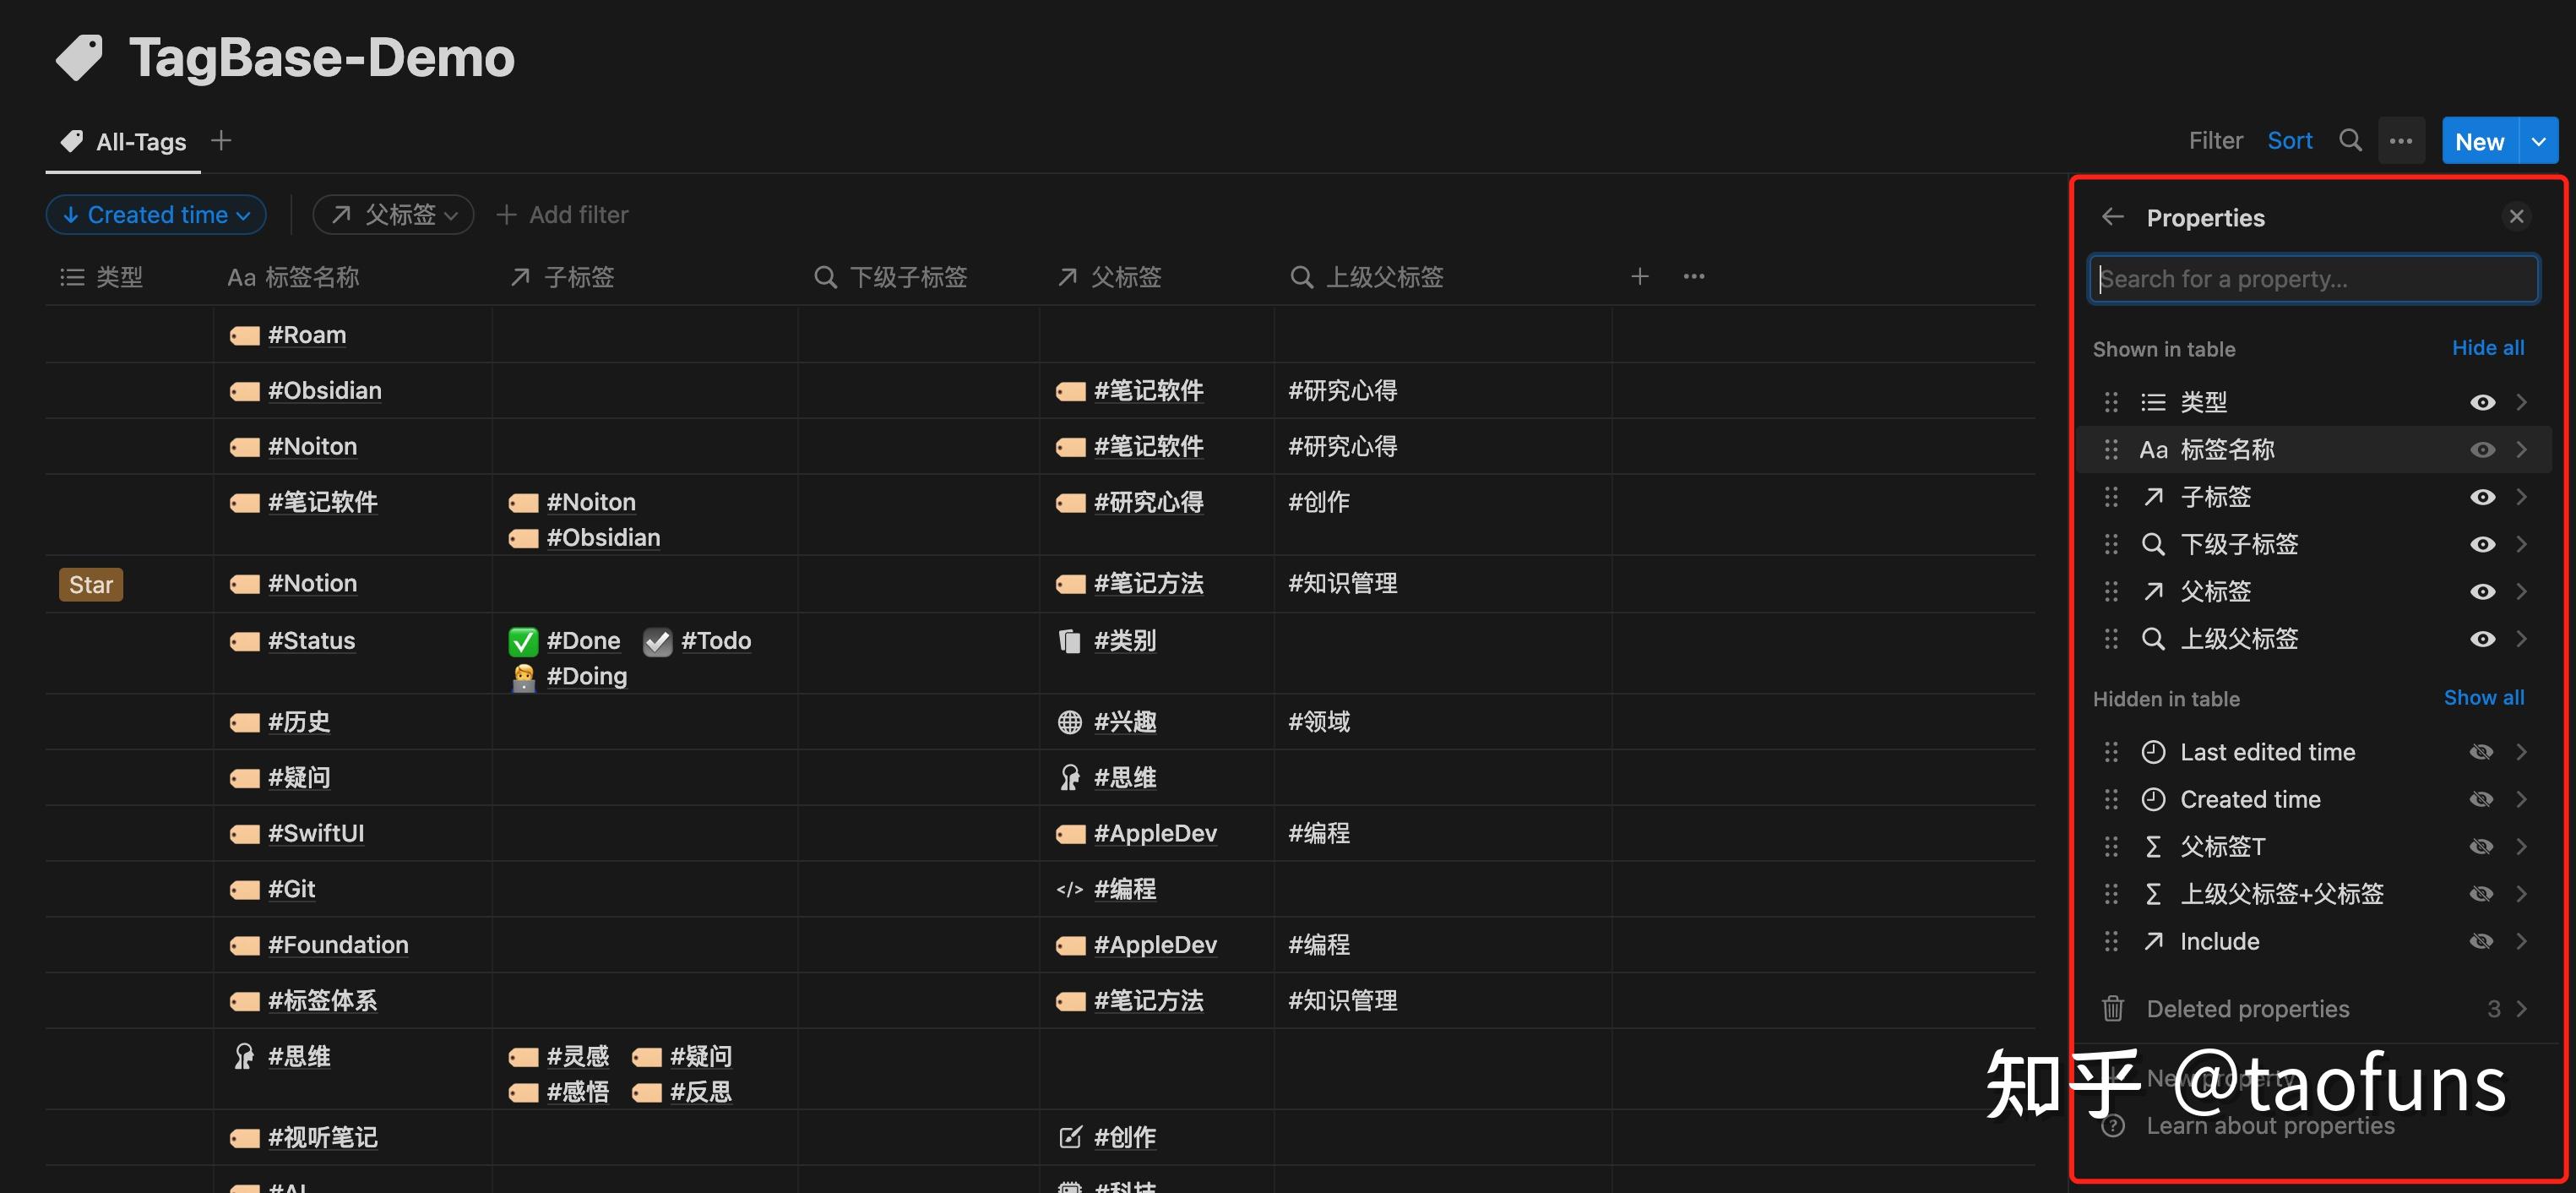Click drag handle next to 类型 property
This screenshot has height=1193, width=2576.
click(2110, 402)
